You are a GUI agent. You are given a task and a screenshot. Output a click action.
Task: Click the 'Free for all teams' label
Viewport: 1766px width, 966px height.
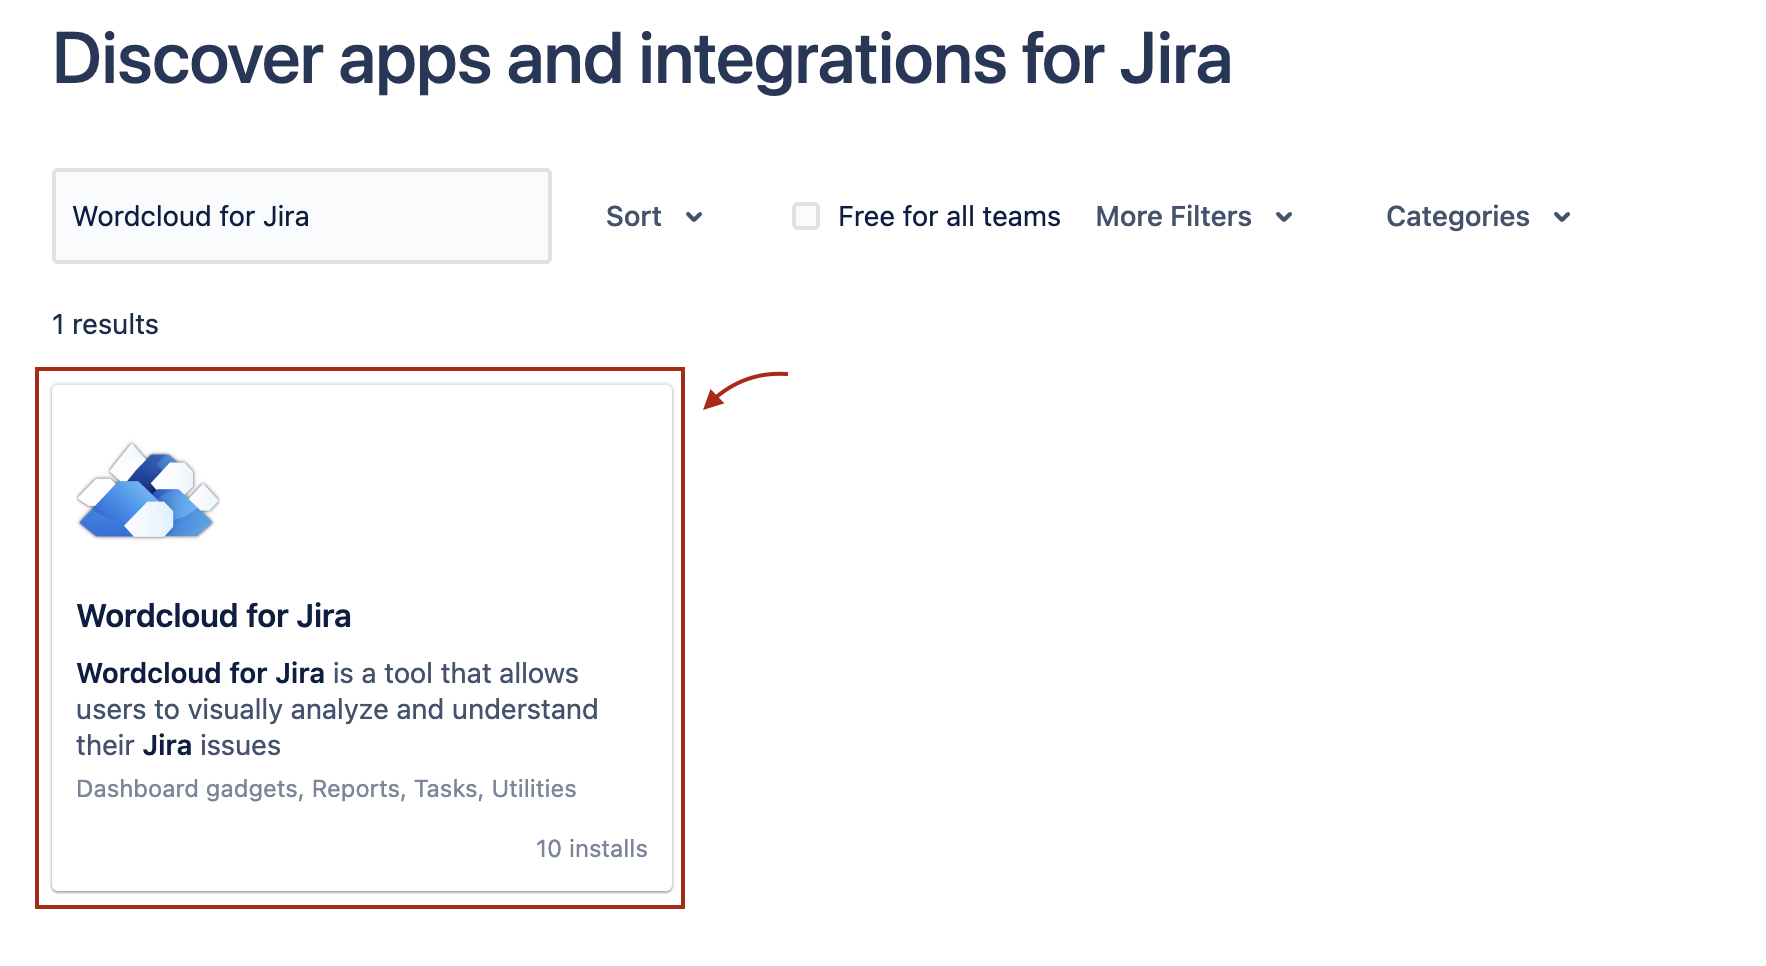tap(948, 216)
